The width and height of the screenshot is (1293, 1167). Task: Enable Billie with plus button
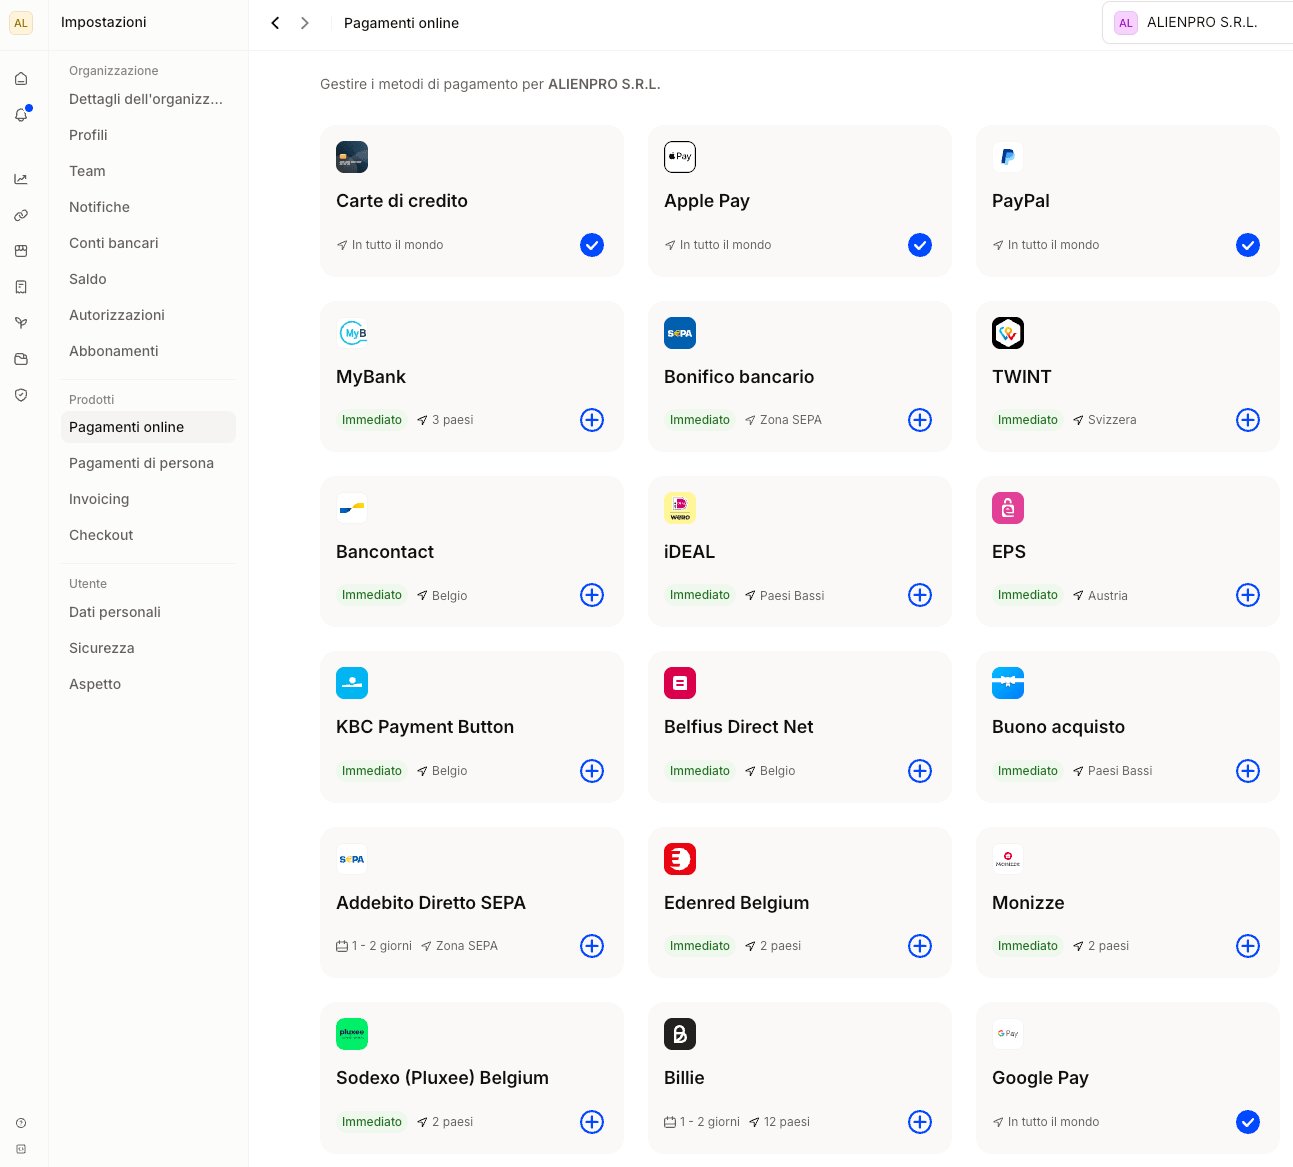pos(920,1122)
